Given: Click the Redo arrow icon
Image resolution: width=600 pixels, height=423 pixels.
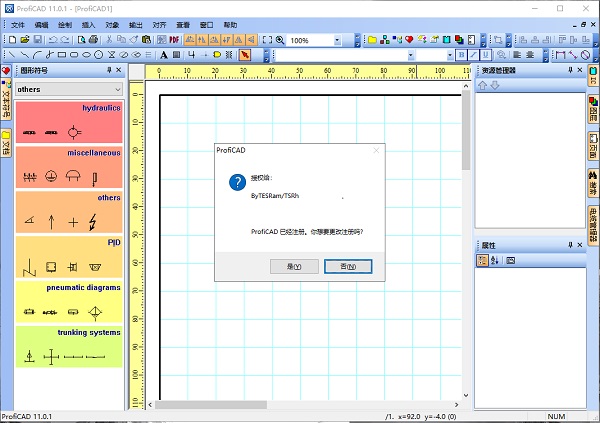Looking at the screenshot, I should pyautogui.click(x=65, y=40).
